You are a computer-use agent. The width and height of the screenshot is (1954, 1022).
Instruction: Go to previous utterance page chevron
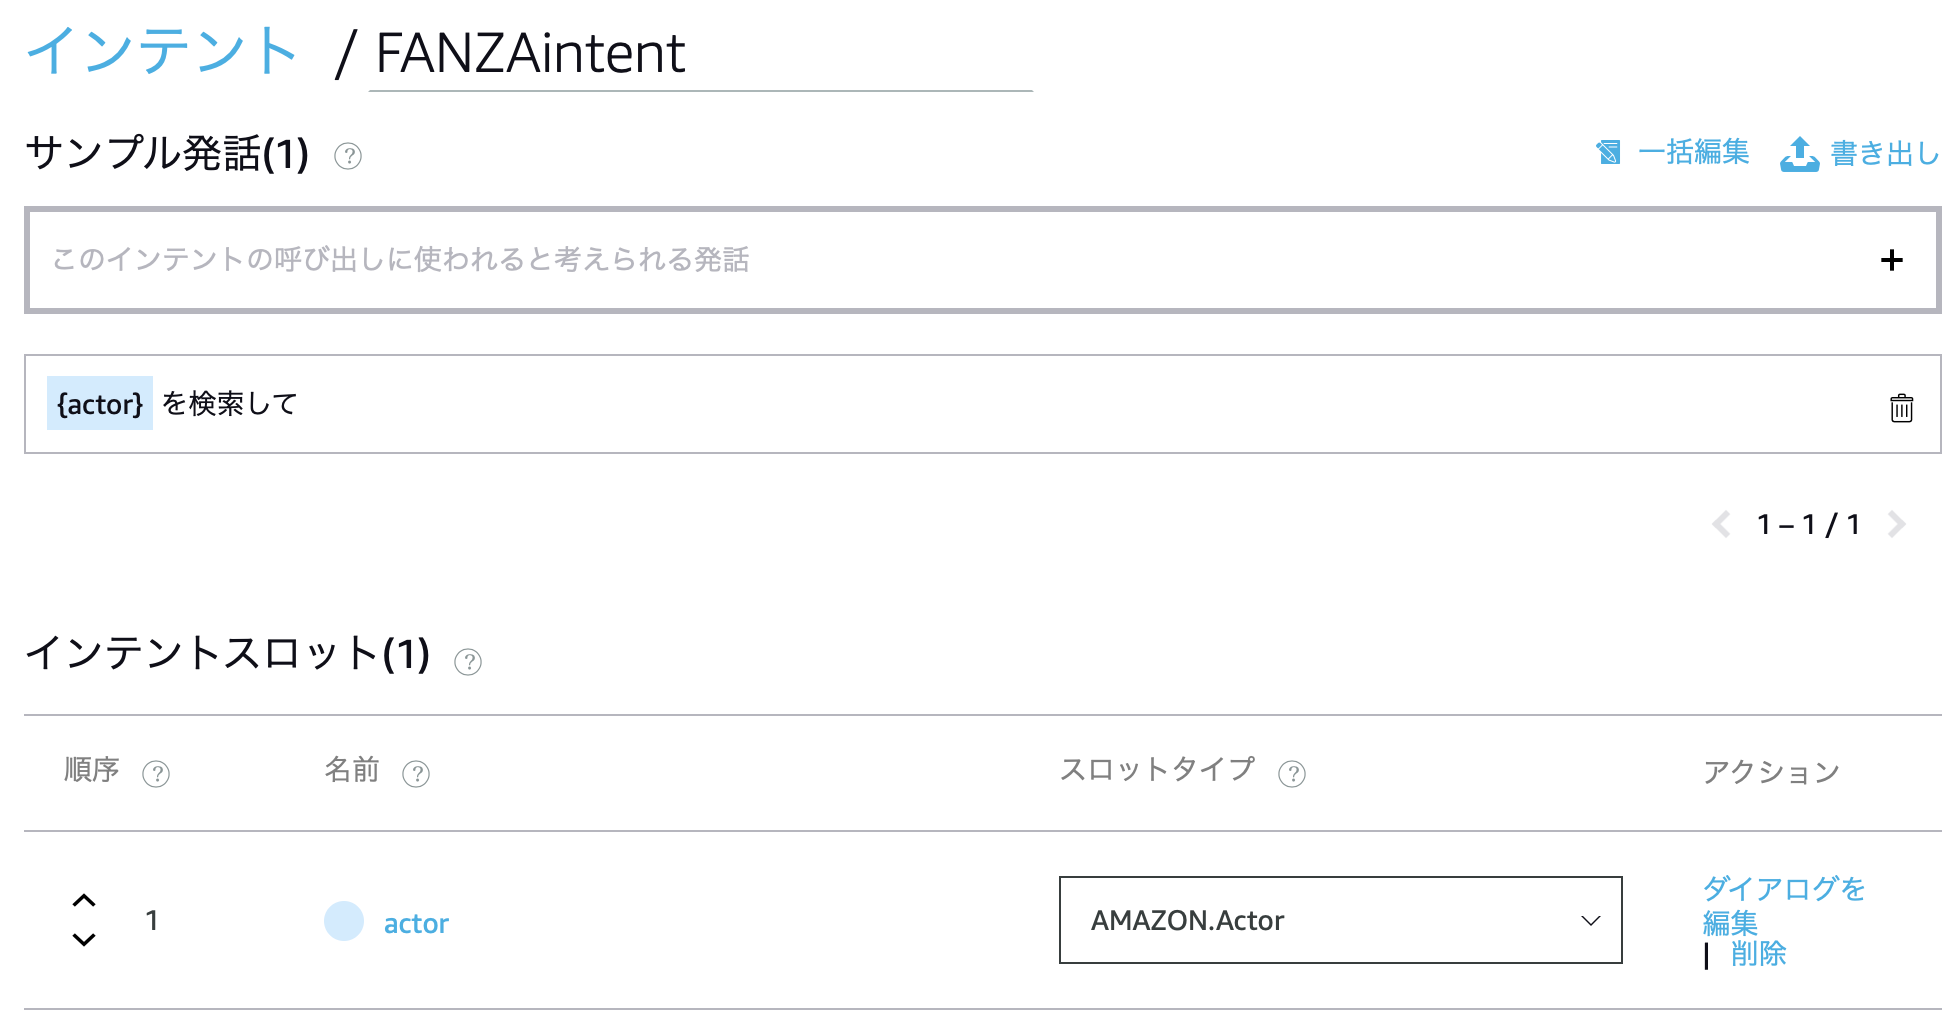coord(1721,524)
